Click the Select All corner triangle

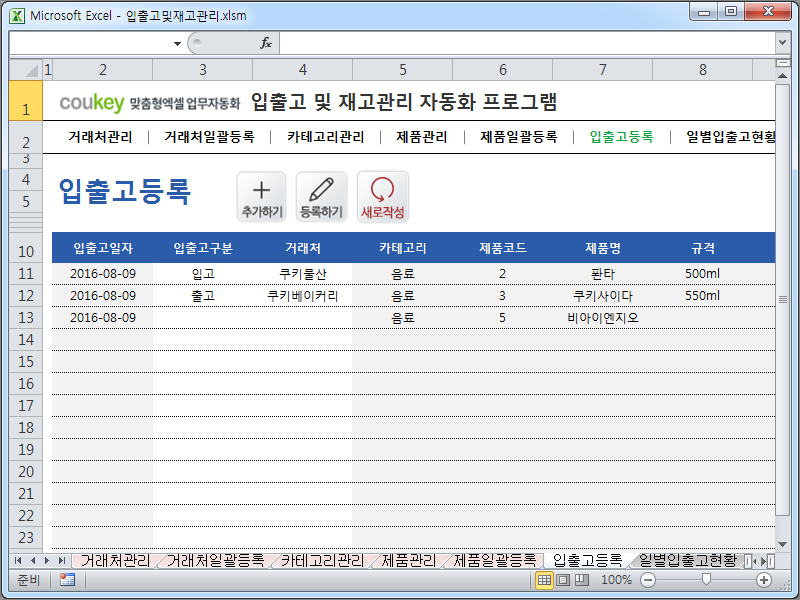point(26,70)
